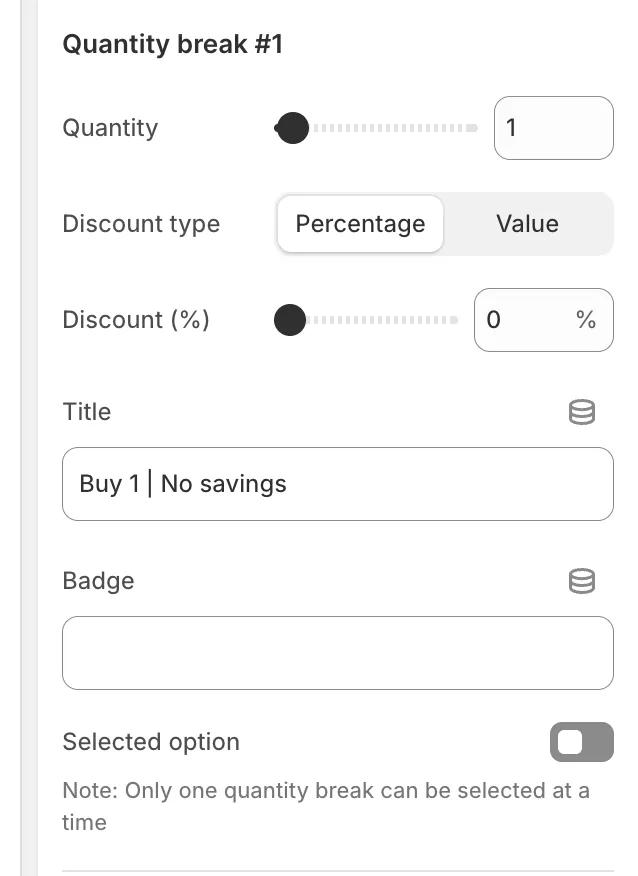Click the dotted track of the Discount slider
The height and width of the screenshot is (876, 638).
(x=390, y=320)
